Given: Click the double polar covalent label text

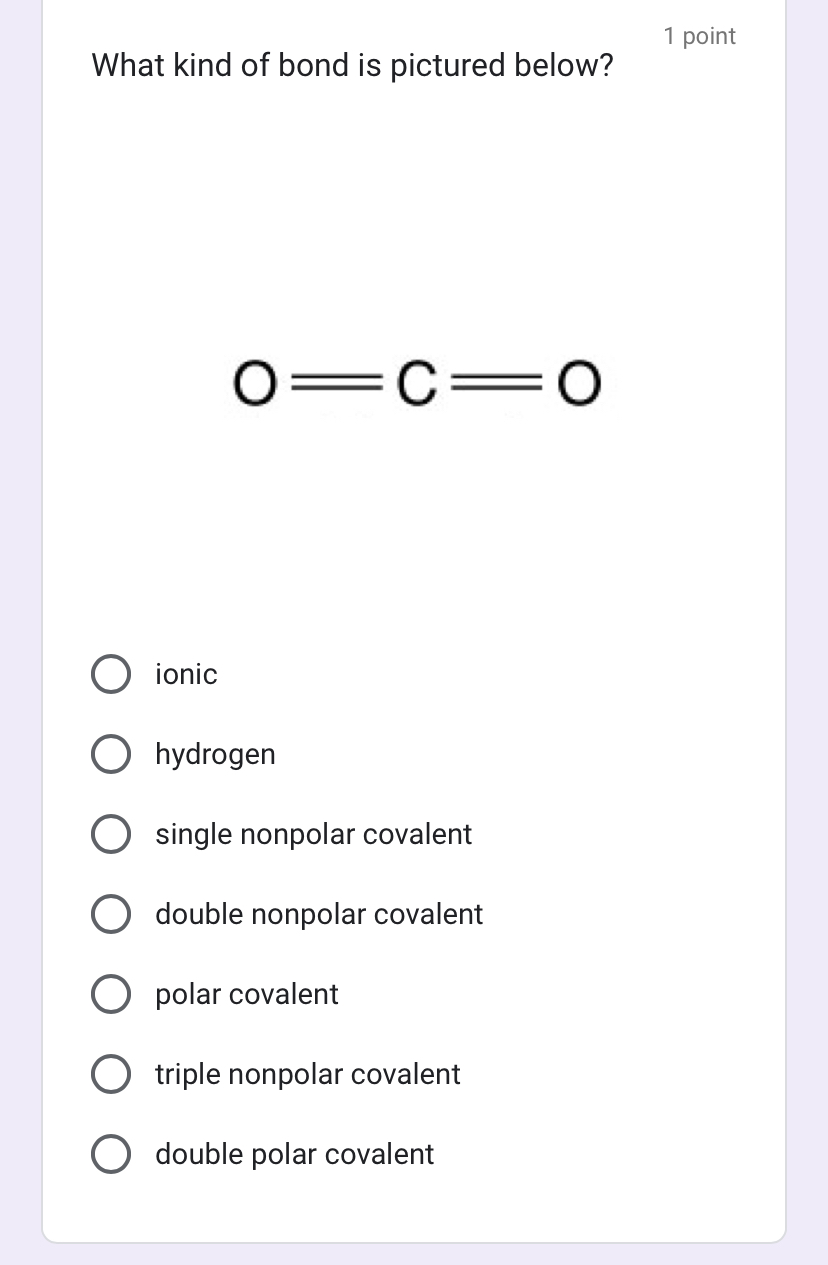Looking at the screenshot, I should click(x=294, y=1154).
